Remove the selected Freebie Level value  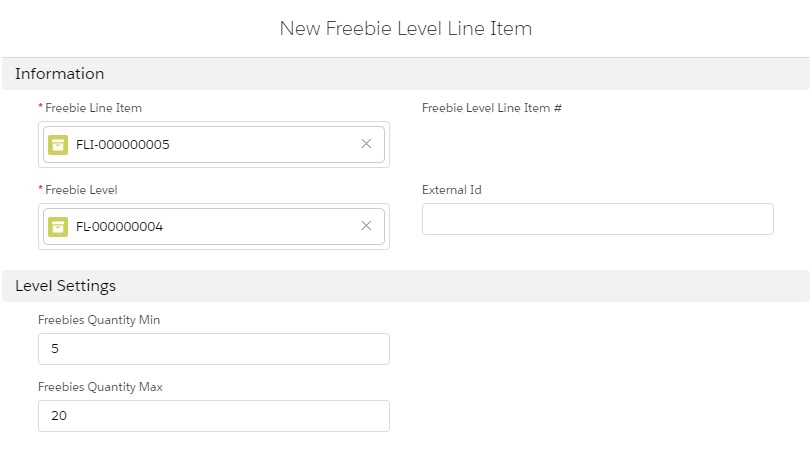pyautogui.click(x=366, y=226)
